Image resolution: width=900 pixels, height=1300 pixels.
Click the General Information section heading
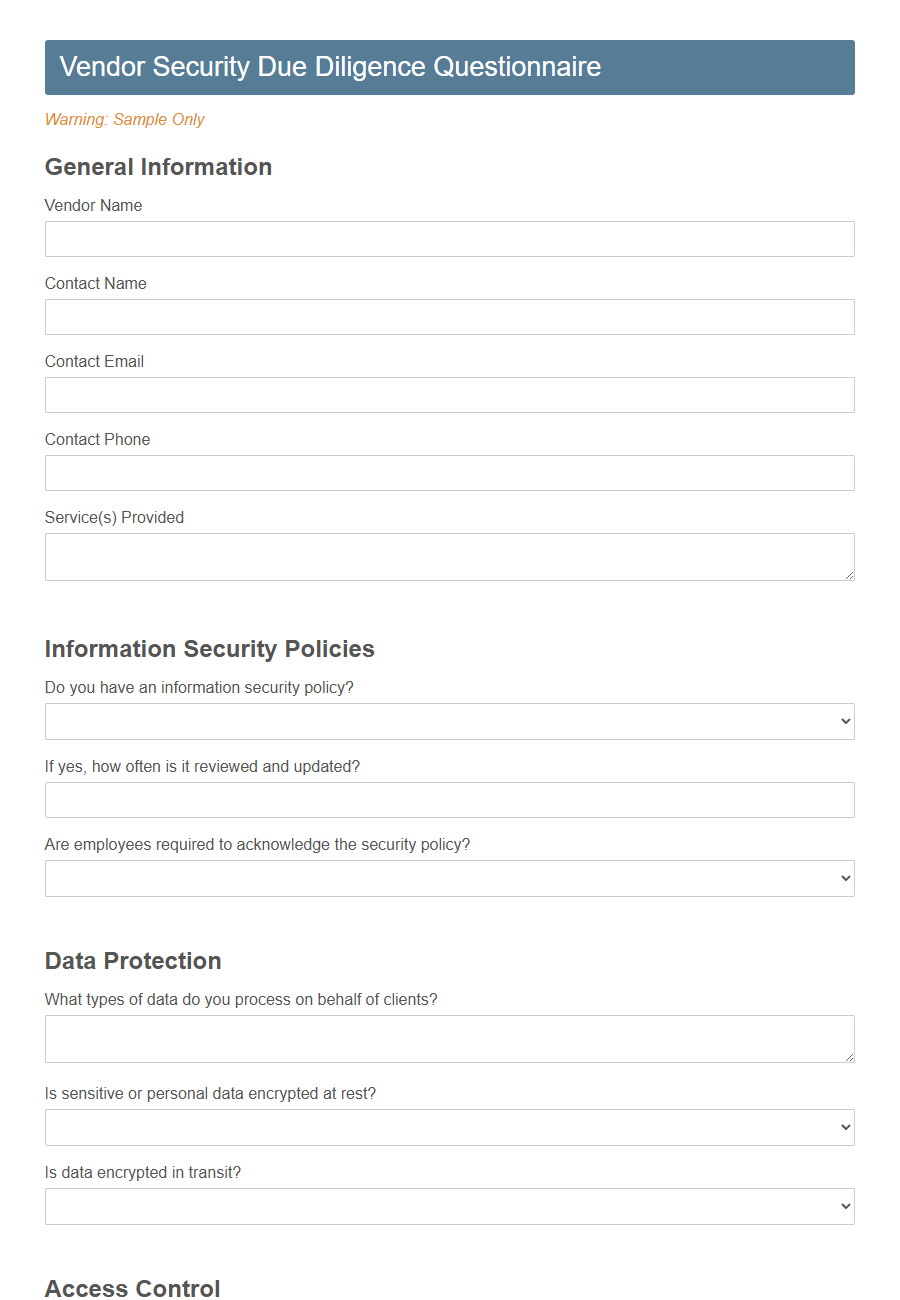click(x=158, y=167)
